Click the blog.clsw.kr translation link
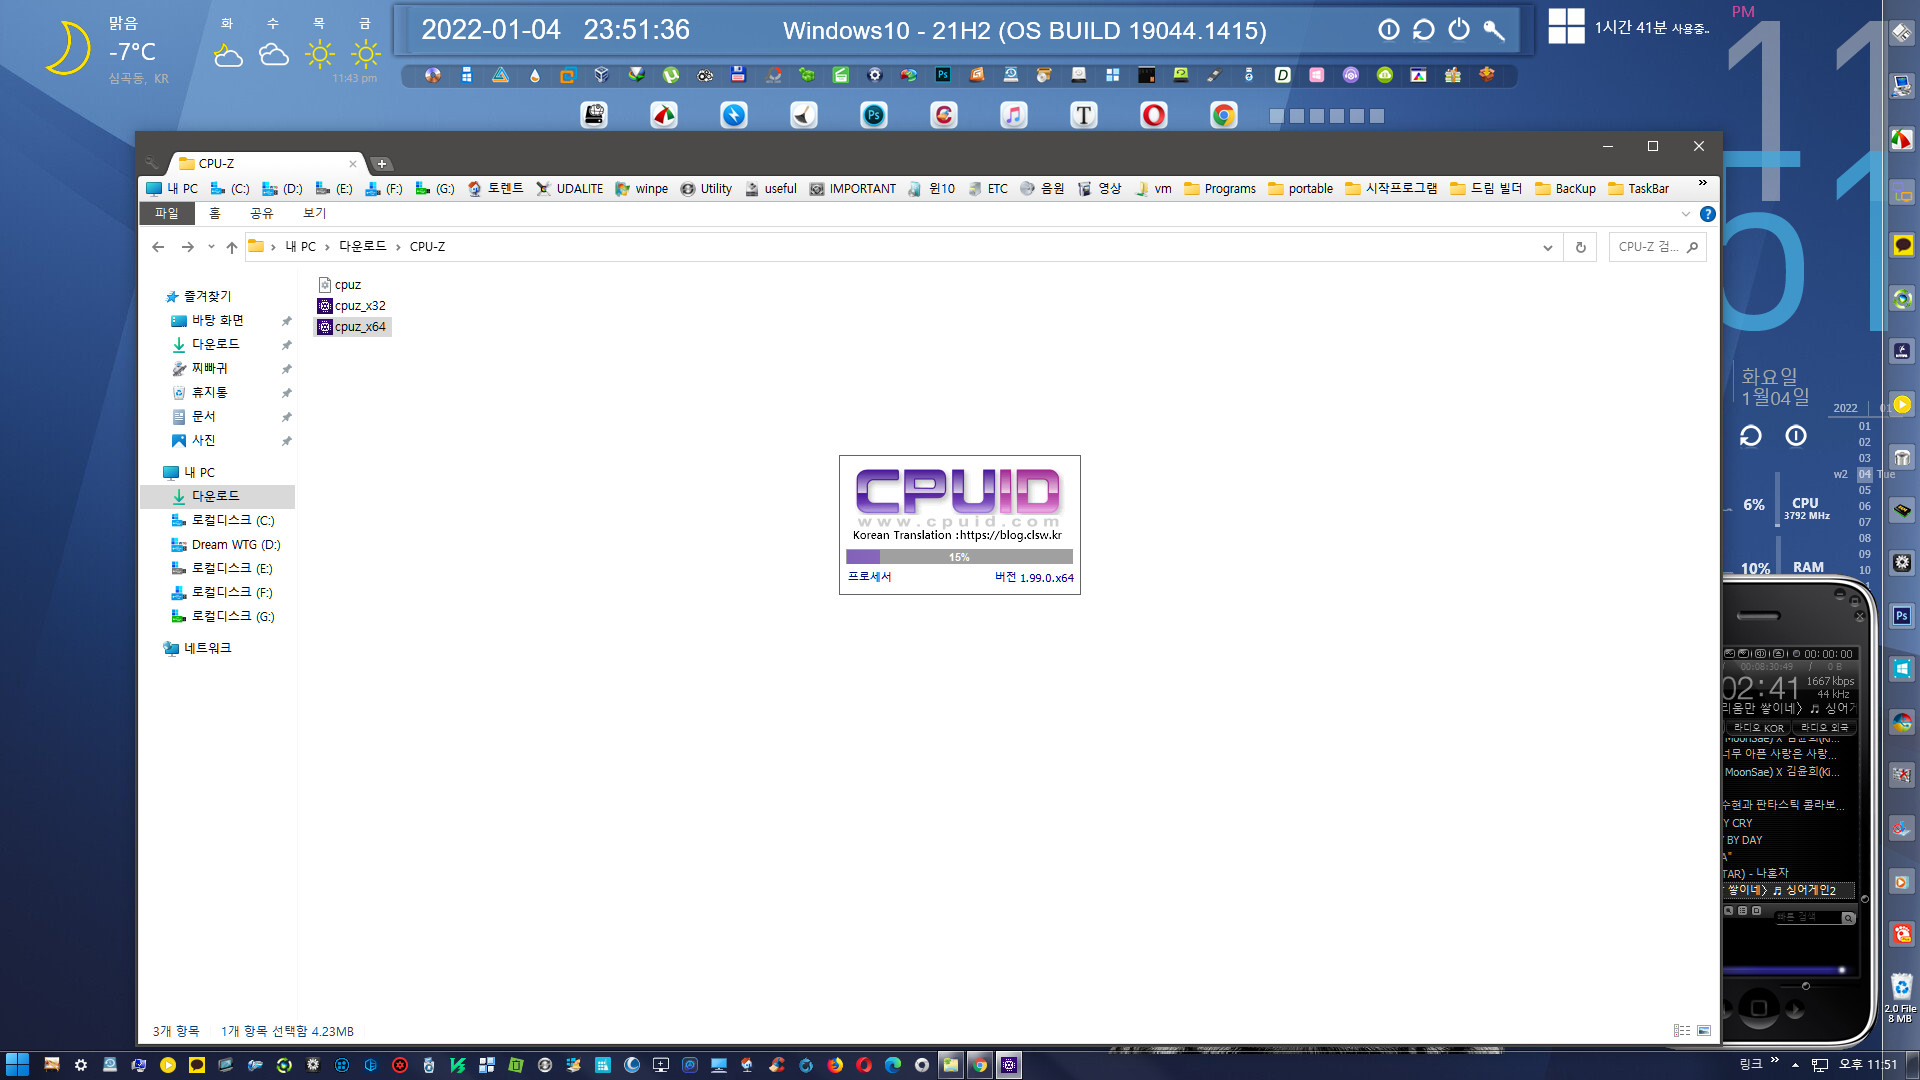The width and height of the screenshot is (1920, 1080). [1010, 535]
